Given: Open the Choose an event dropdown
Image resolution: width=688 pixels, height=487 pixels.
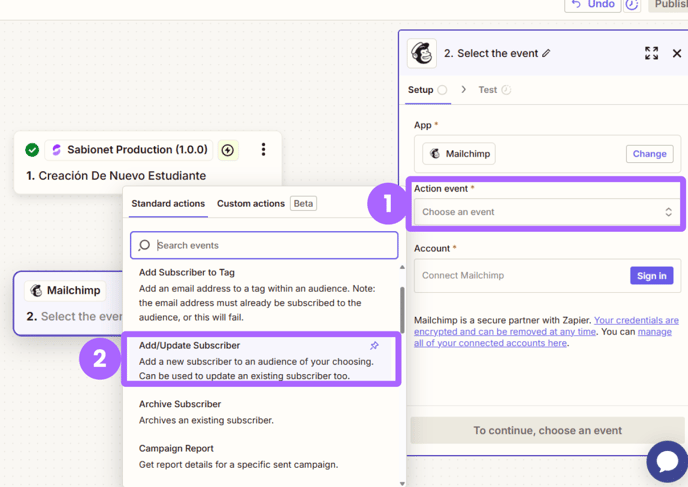Looking at the screenshot, I should (547, 212).
